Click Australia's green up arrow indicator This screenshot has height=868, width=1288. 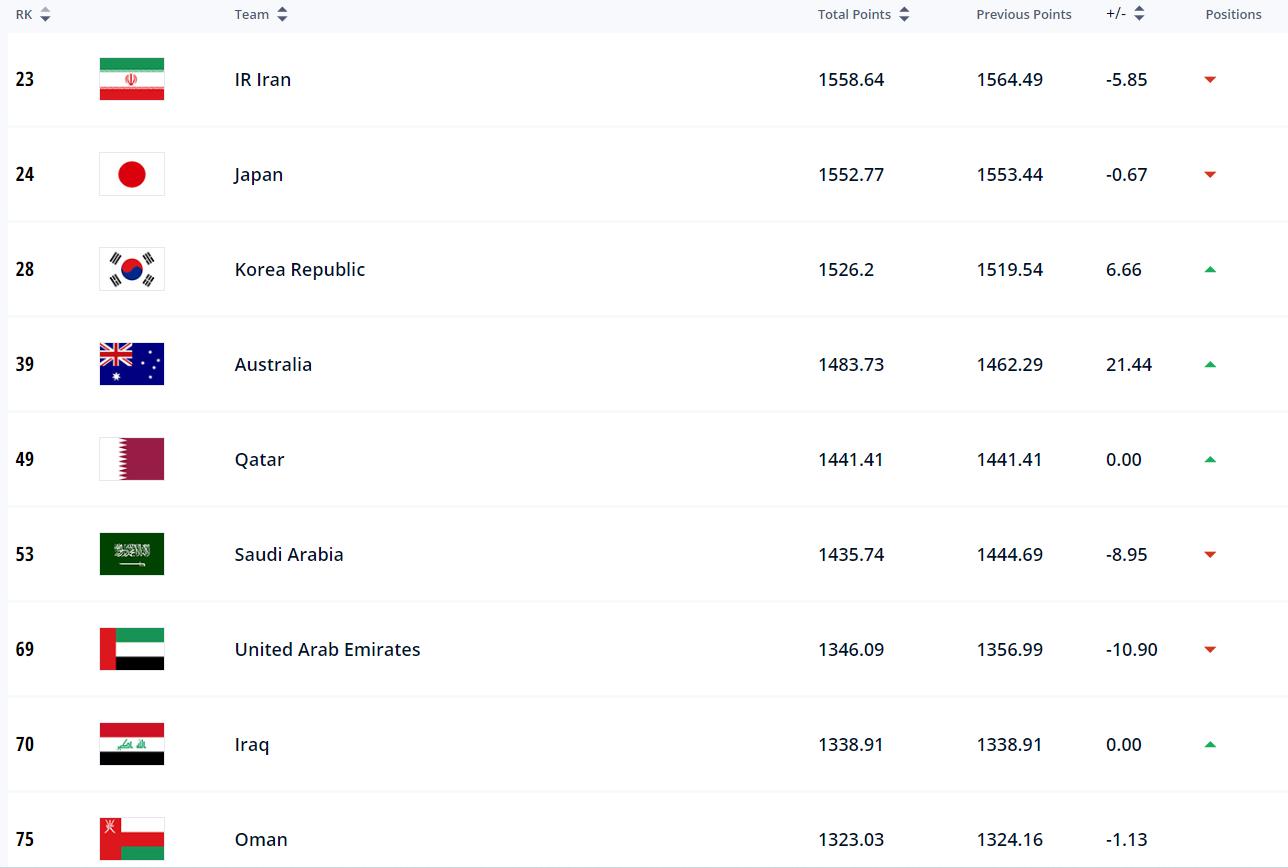[1210, 364]
